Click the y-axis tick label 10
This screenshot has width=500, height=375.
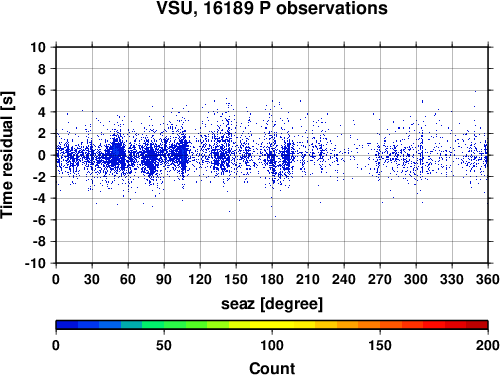click(38, 47)
